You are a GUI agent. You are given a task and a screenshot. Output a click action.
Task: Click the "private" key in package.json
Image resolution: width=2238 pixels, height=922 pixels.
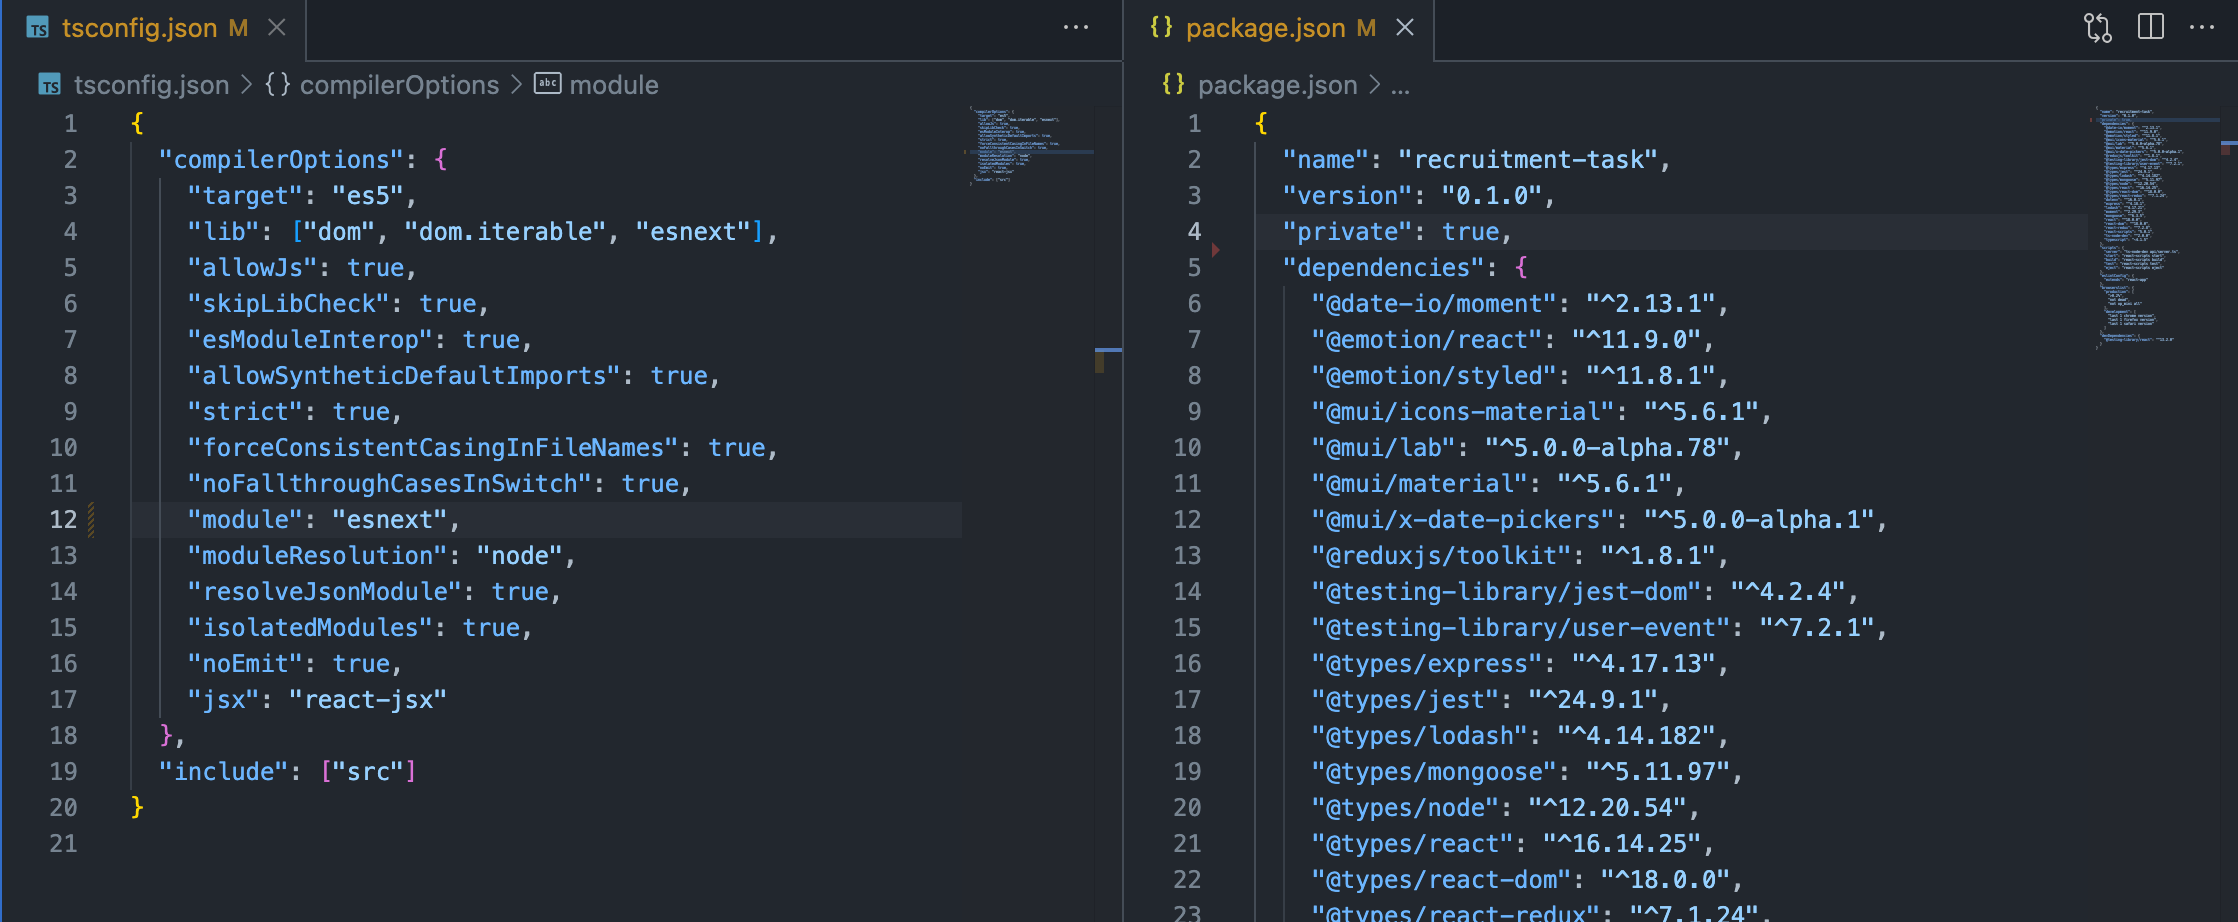click(x=1347, y=232)
